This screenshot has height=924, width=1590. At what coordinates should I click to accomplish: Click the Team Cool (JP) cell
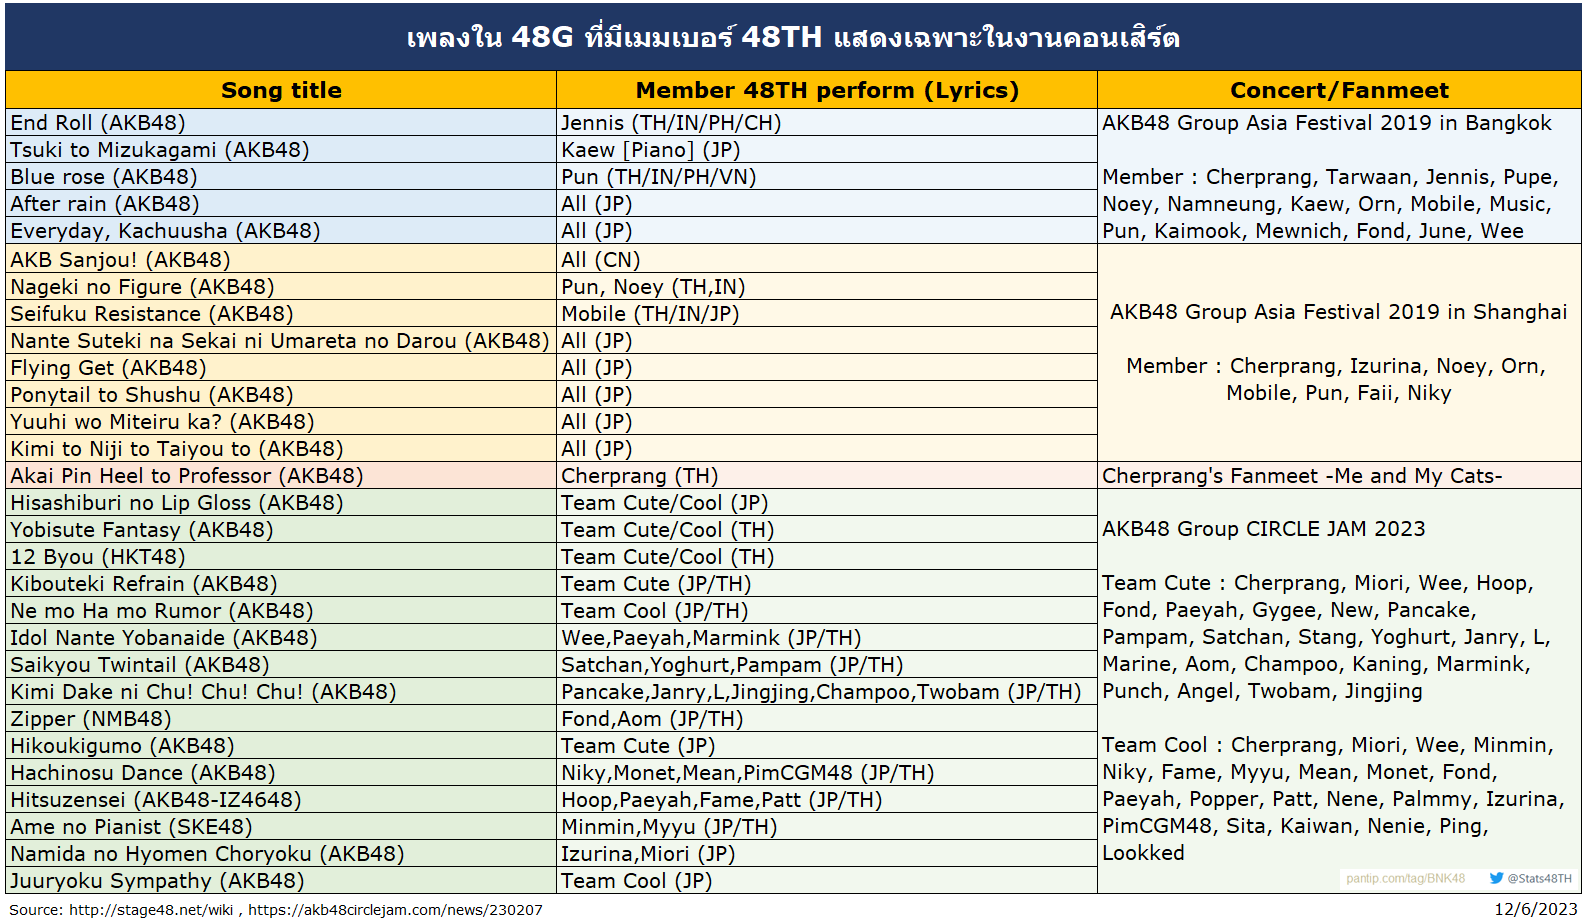click(827, 881)
